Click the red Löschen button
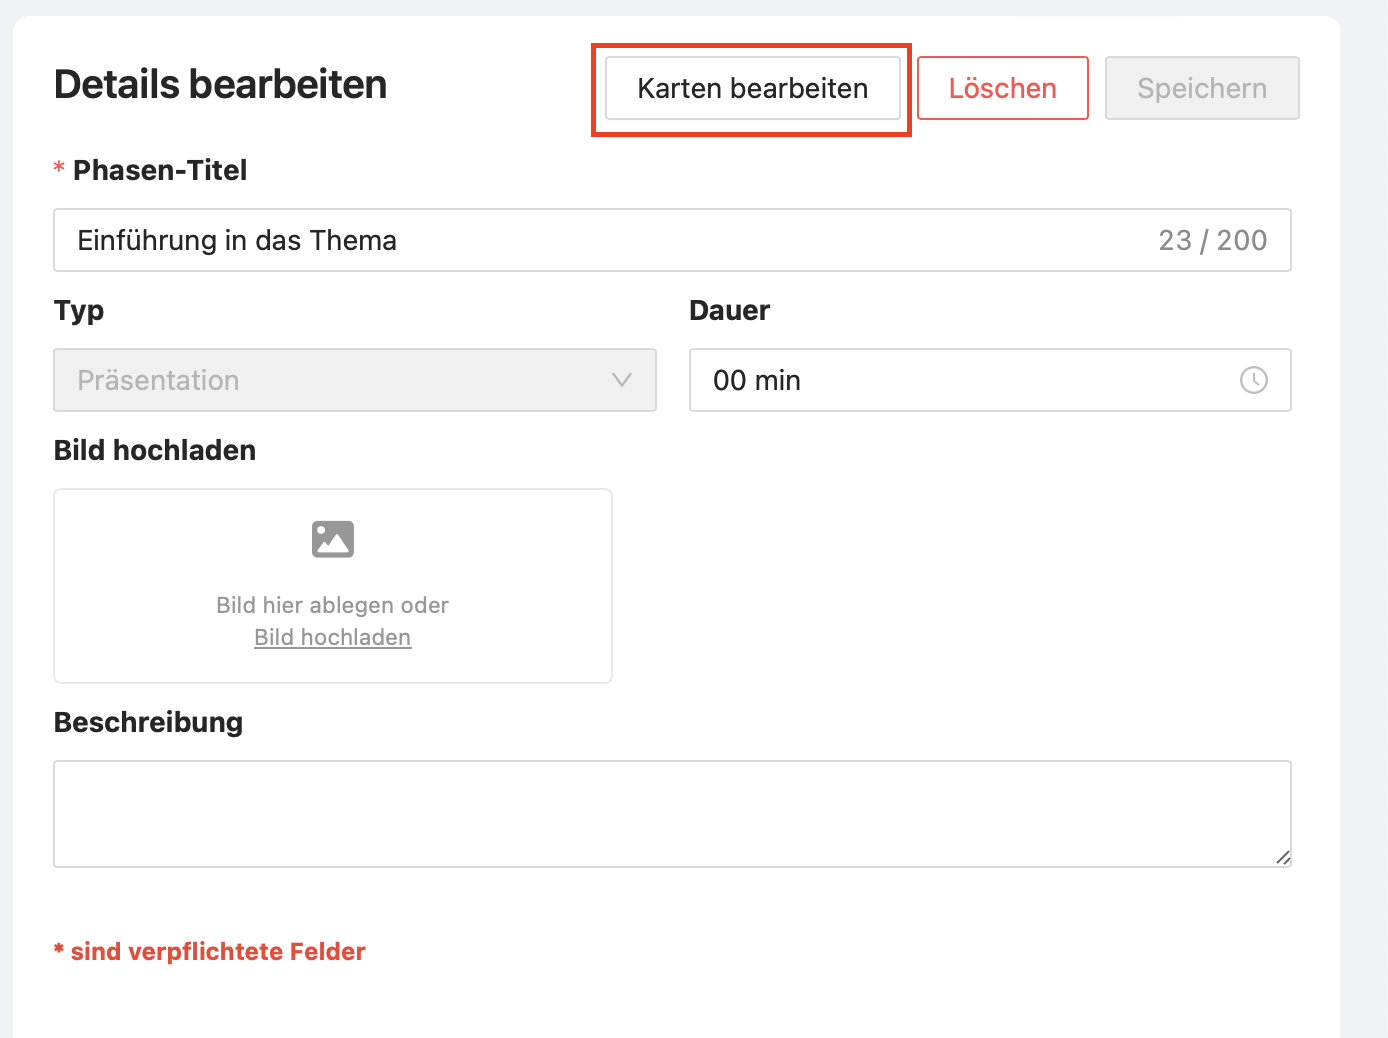Viewport: 1388px width, 1038px height. click(1002, 88)
